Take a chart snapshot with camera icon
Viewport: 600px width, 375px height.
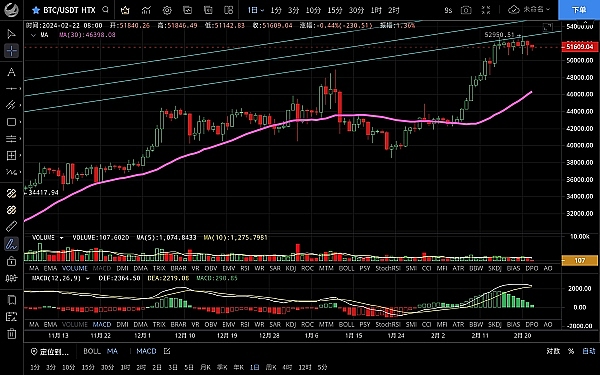(466, 10)
